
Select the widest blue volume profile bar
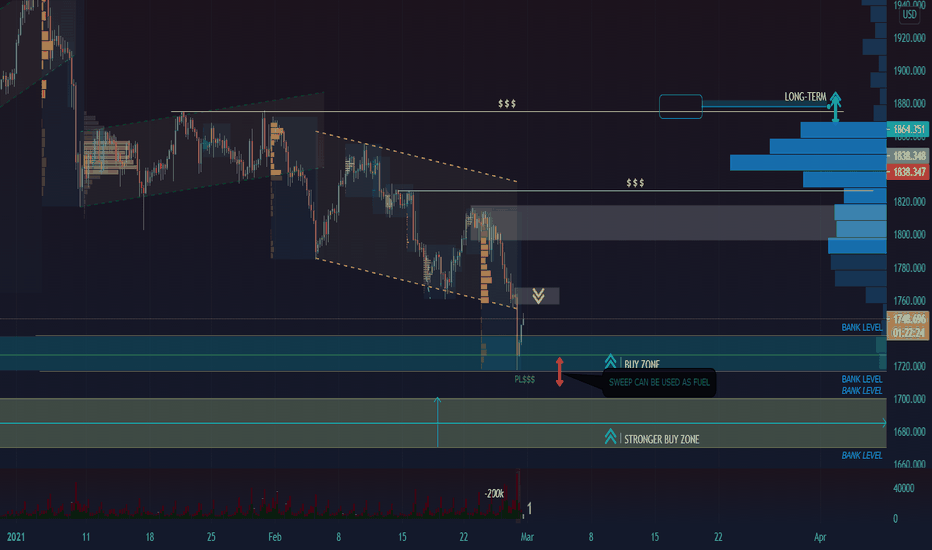(808, 162)
